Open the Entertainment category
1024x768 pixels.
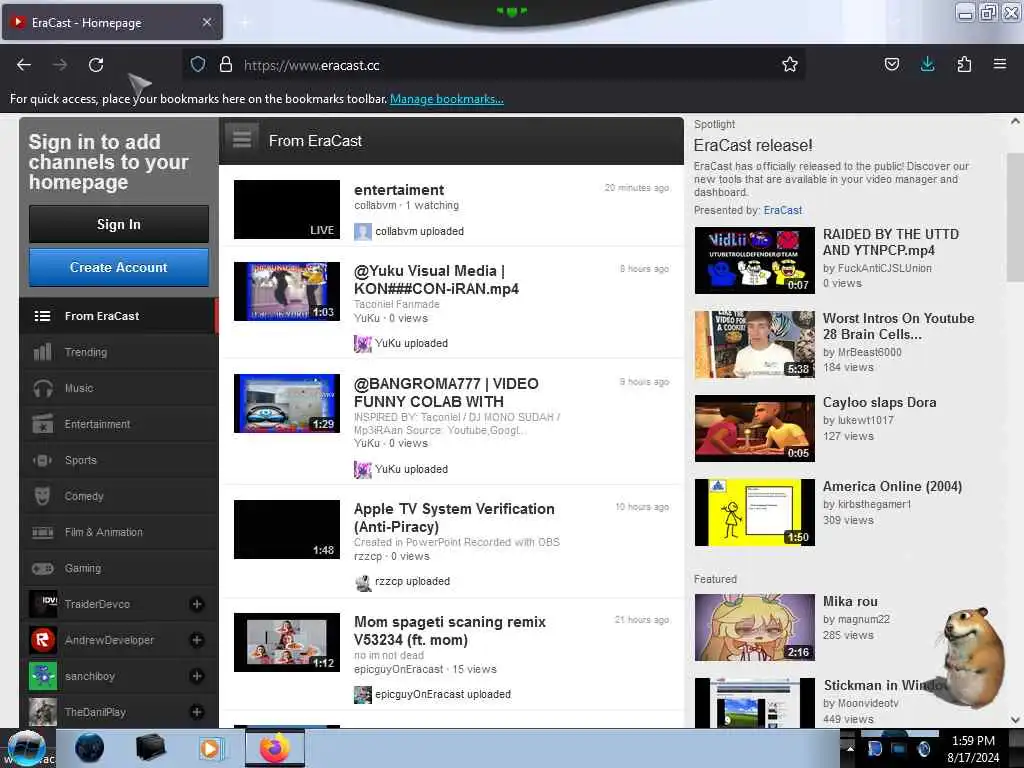pos(118,424)
